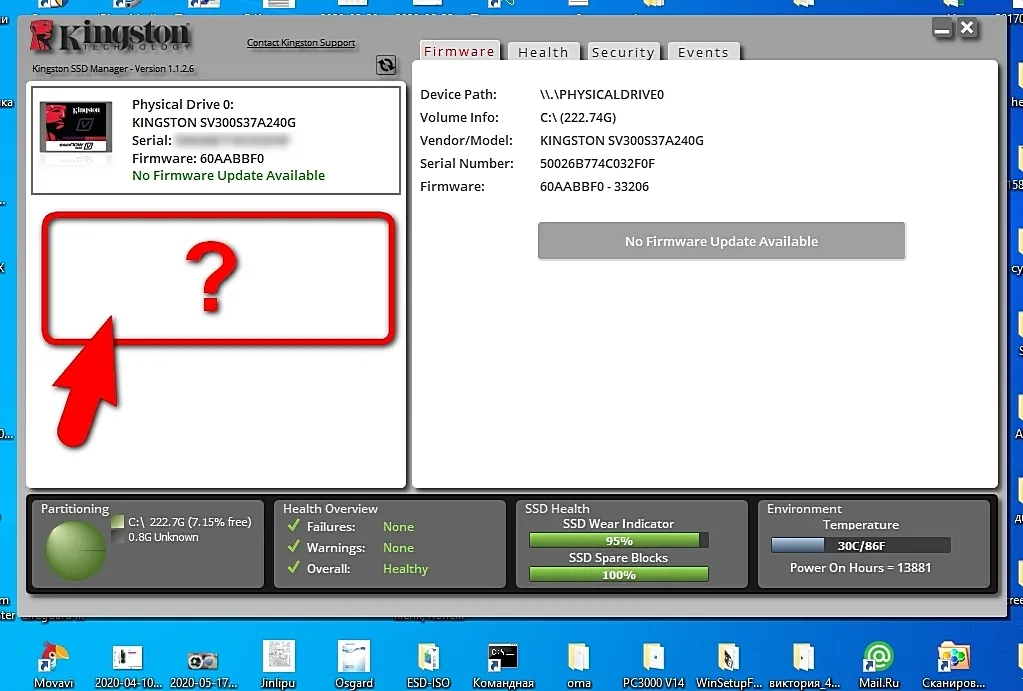Screen dimensions: 1023x691
Task: Open the Mail.Ru desktop shortcut
Action: (877, 661)
